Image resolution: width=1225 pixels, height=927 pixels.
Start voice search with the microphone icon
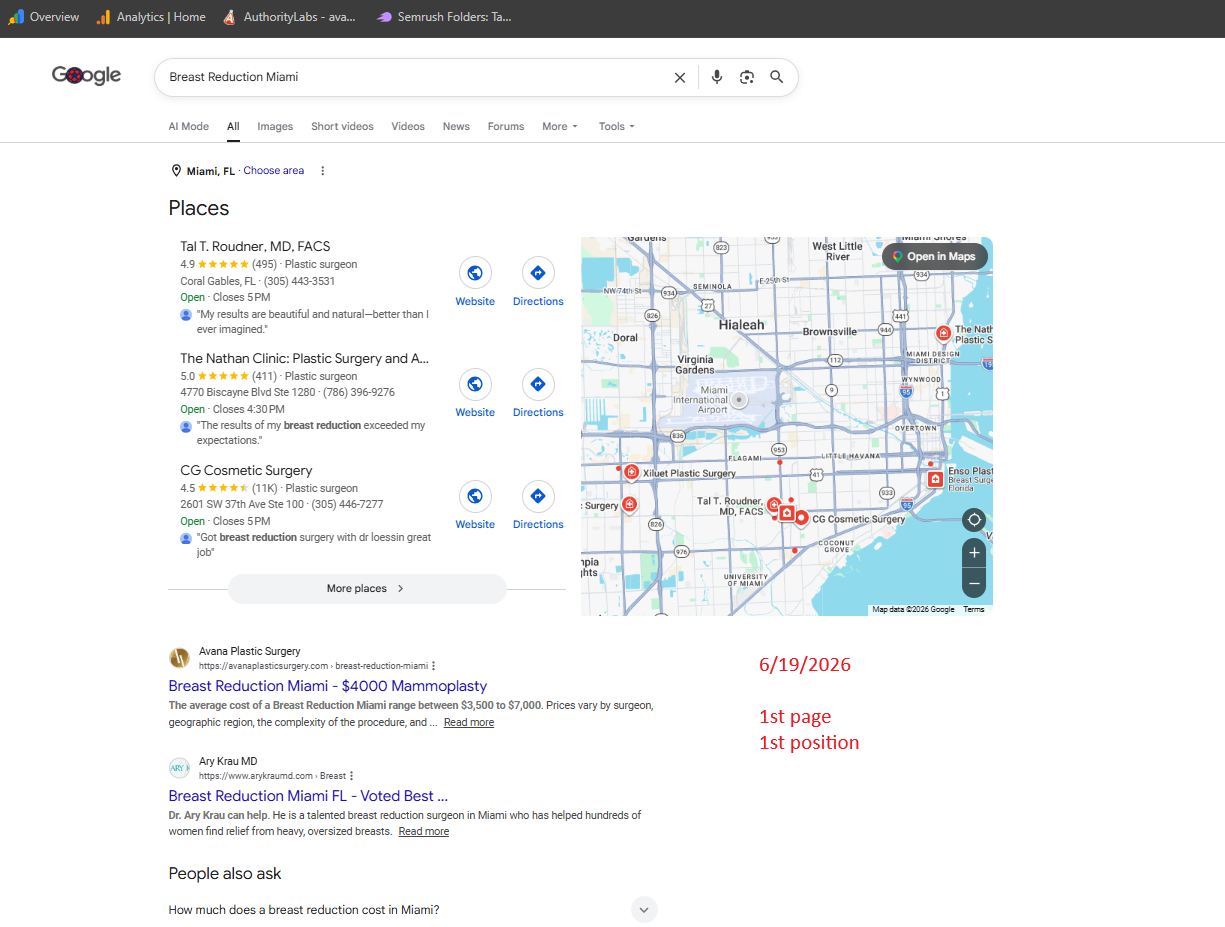(x=716, y=77)
